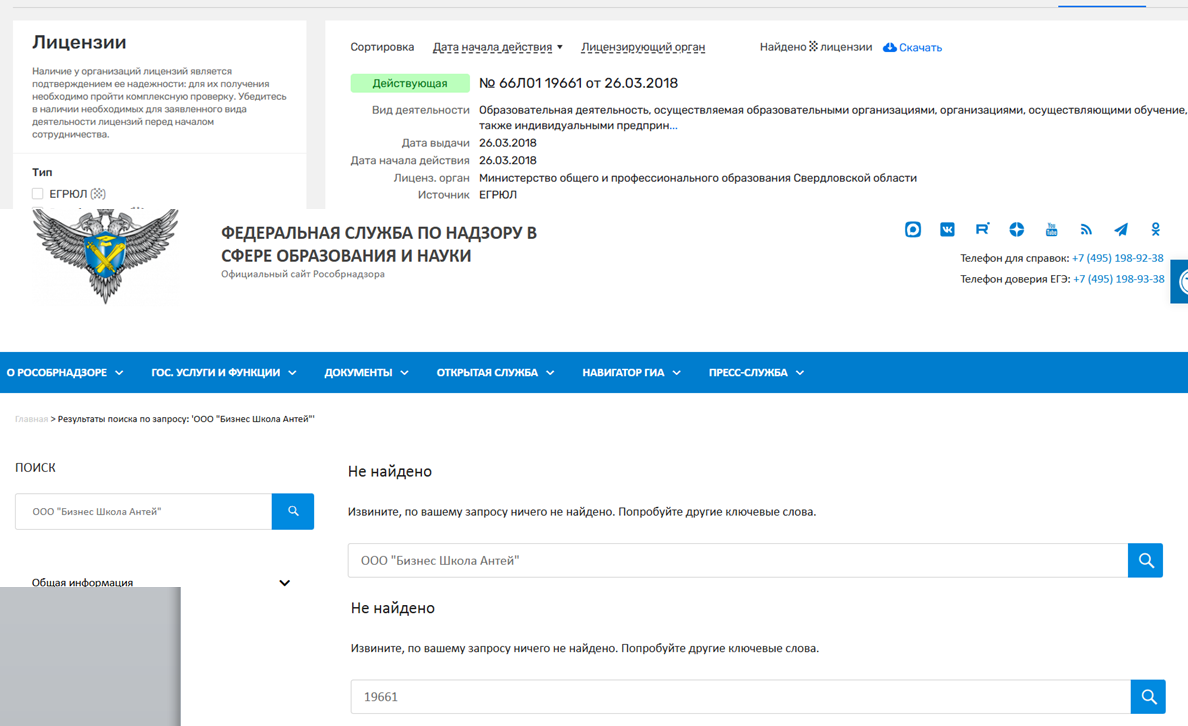Sort by 'Лицензирующий орган'
1188x726 pixels.
pos(643,47)
